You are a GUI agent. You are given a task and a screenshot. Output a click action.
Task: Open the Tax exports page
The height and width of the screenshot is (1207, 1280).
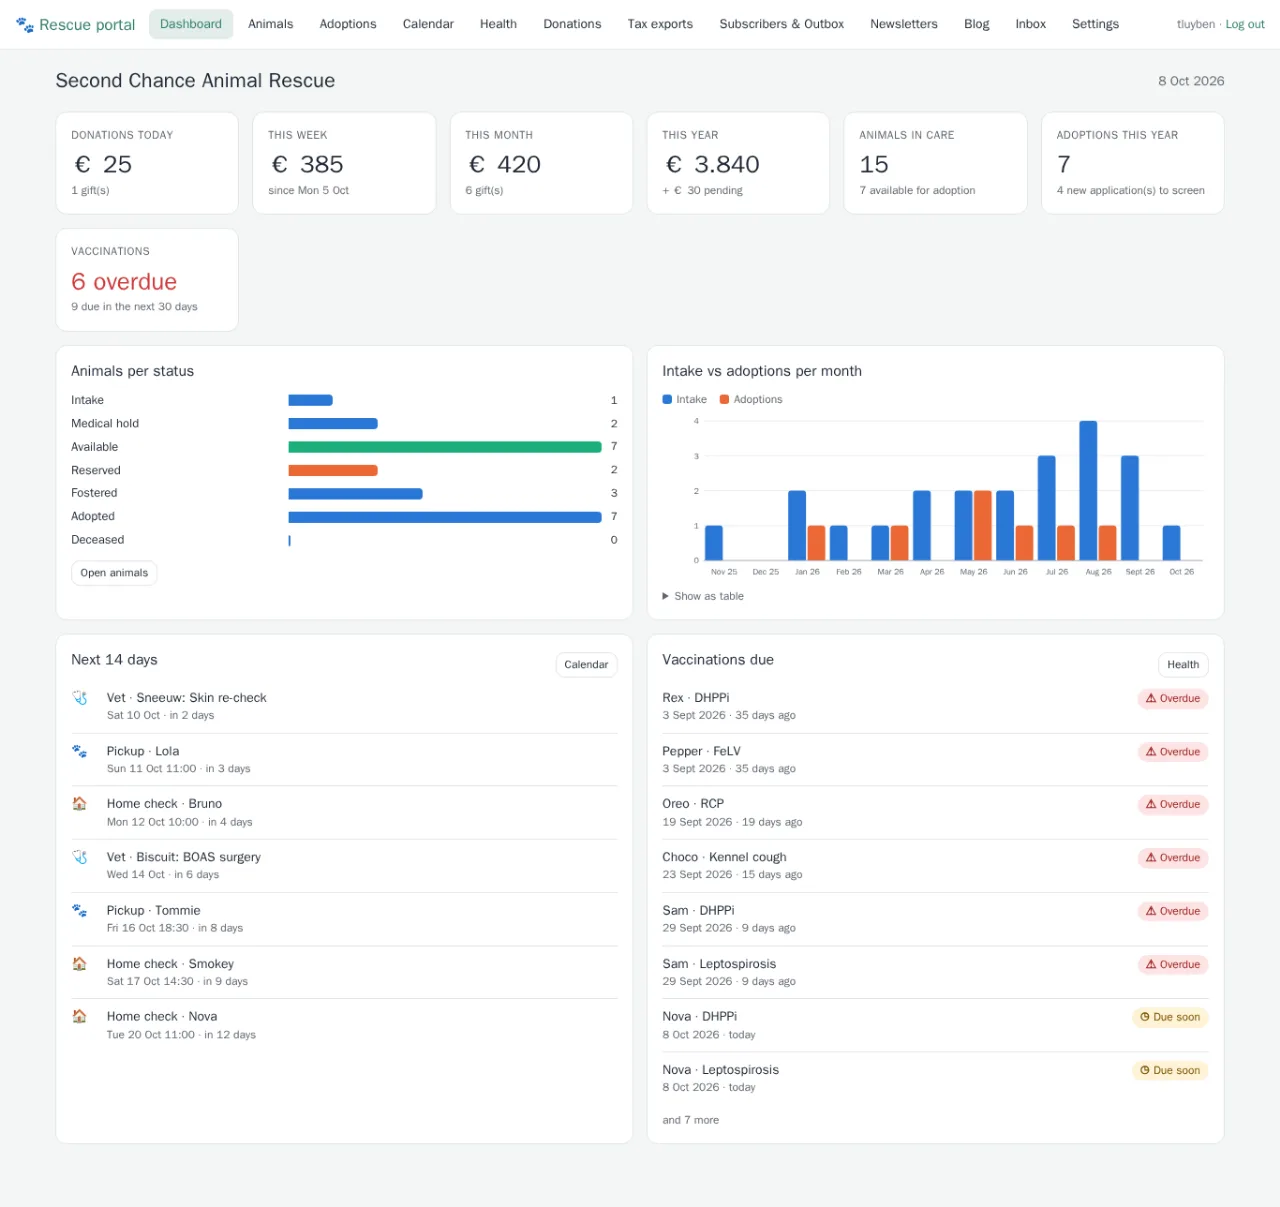coord(660,24)
